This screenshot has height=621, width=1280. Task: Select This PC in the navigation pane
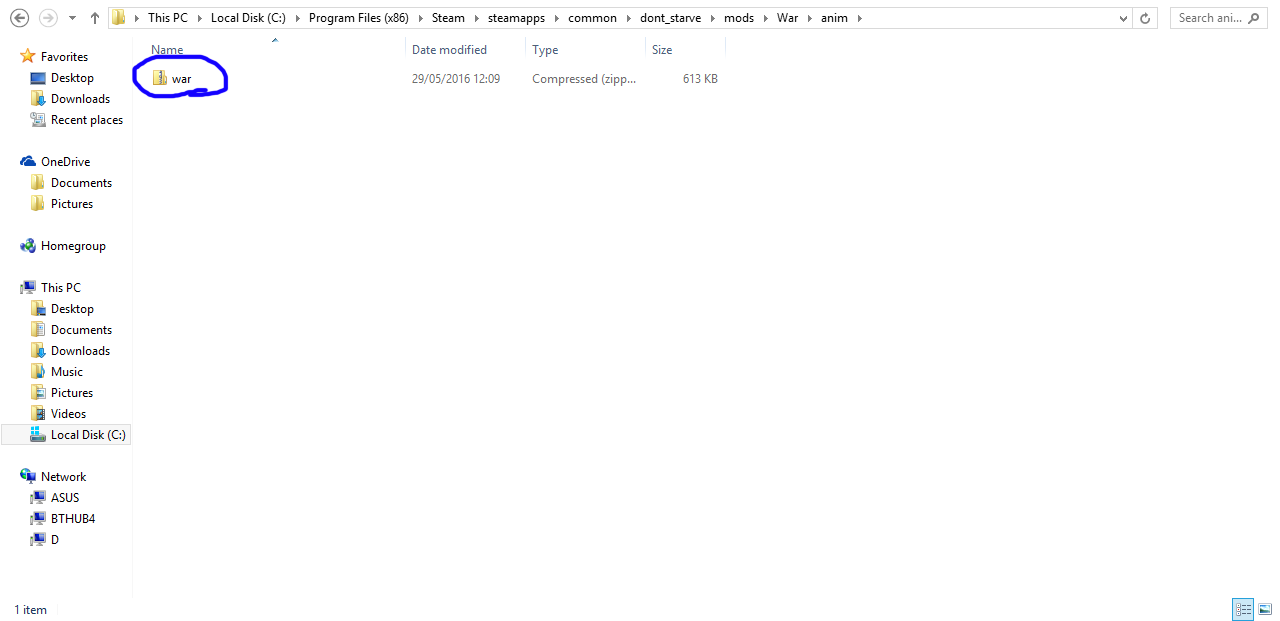[61, 288]
